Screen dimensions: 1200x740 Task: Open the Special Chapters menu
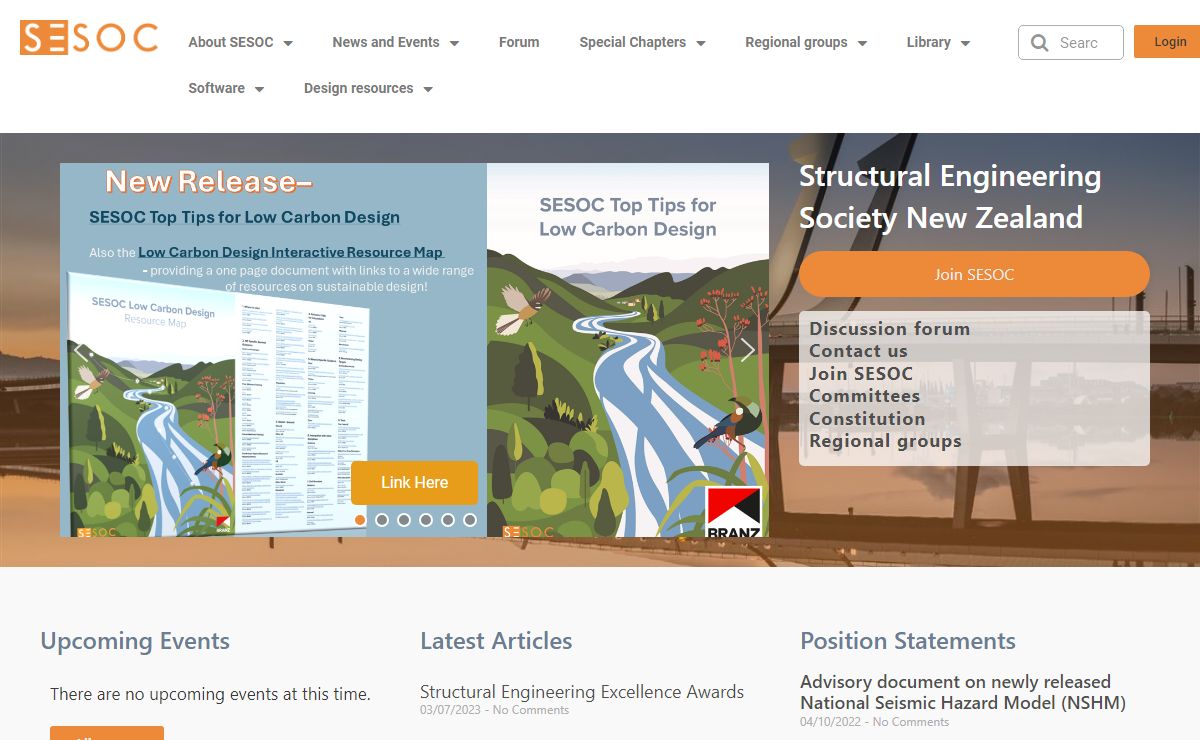633,42
